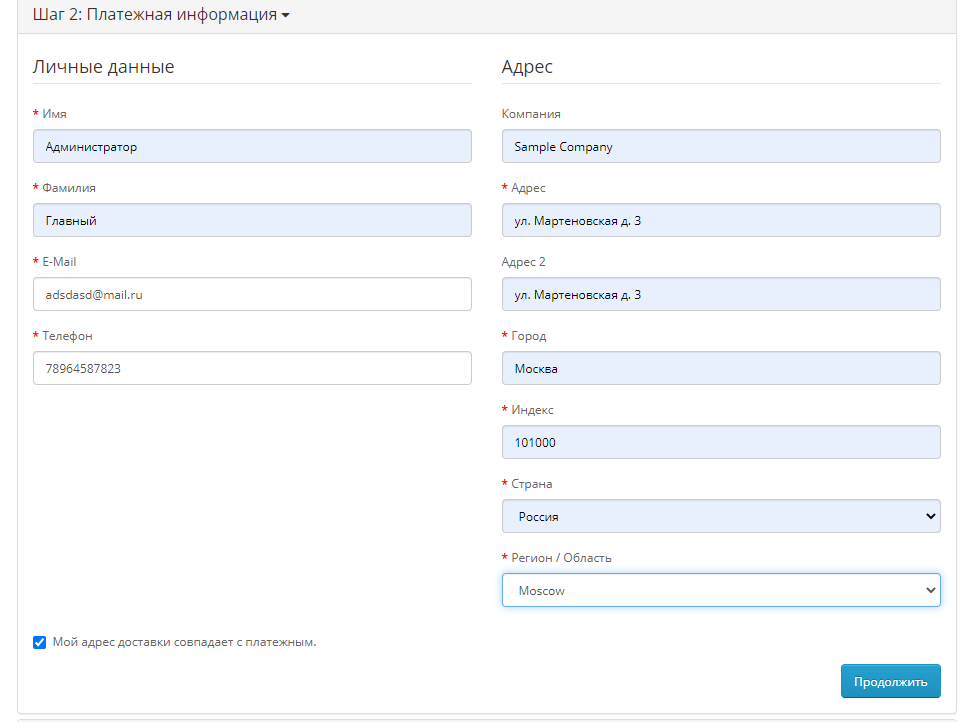Click the Телефон input field
The image size is (963, 722).
(252, 368)
